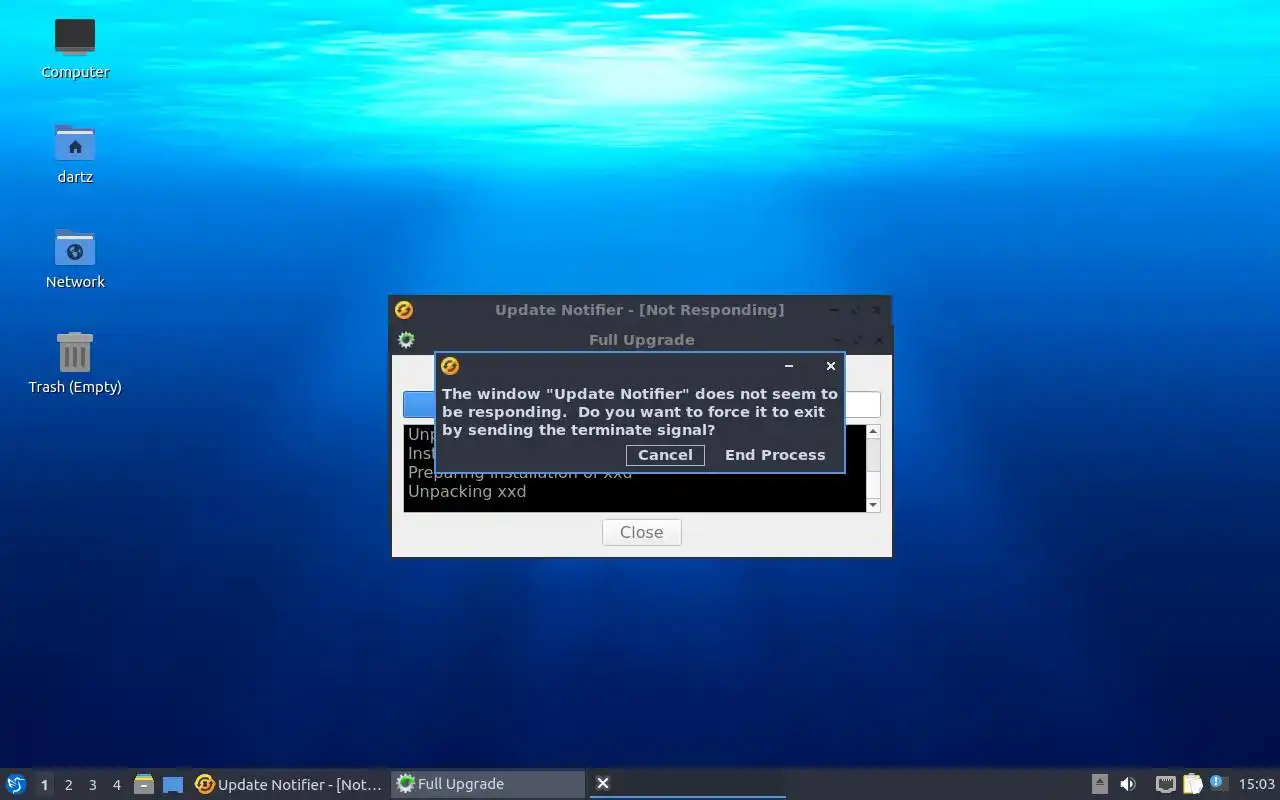Click the log scrollbar up arrow
1280x800 pixels.
(873, 432)
